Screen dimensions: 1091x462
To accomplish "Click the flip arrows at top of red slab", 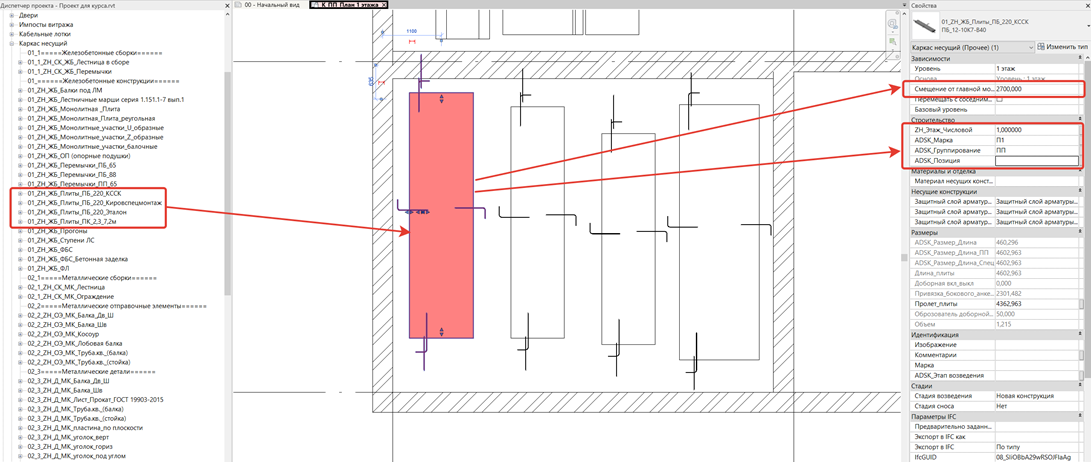I will (441, 101).
